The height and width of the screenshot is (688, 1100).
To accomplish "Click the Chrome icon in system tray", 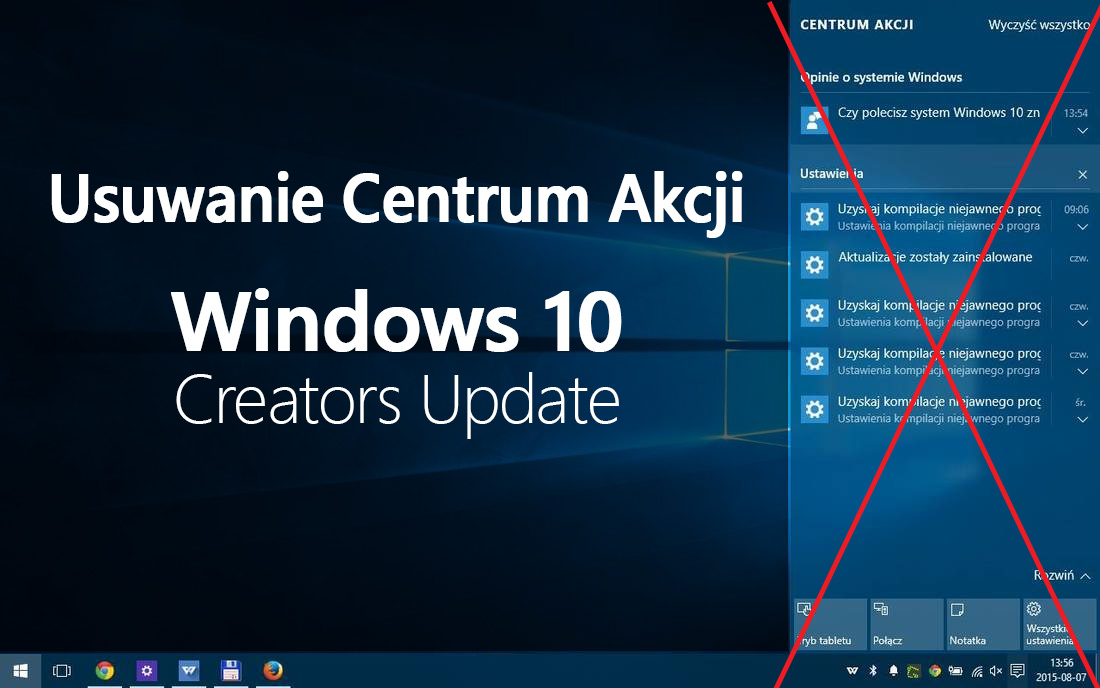I will pyautogui.click(x=934, y=671).
